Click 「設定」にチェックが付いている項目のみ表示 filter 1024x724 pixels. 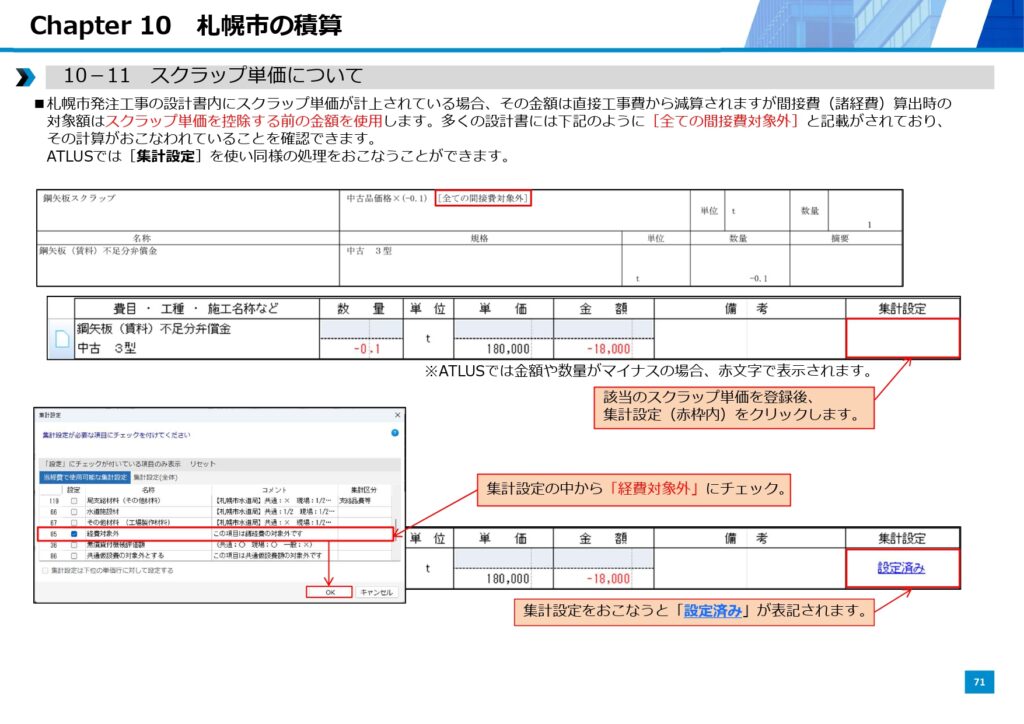[112, 464]
